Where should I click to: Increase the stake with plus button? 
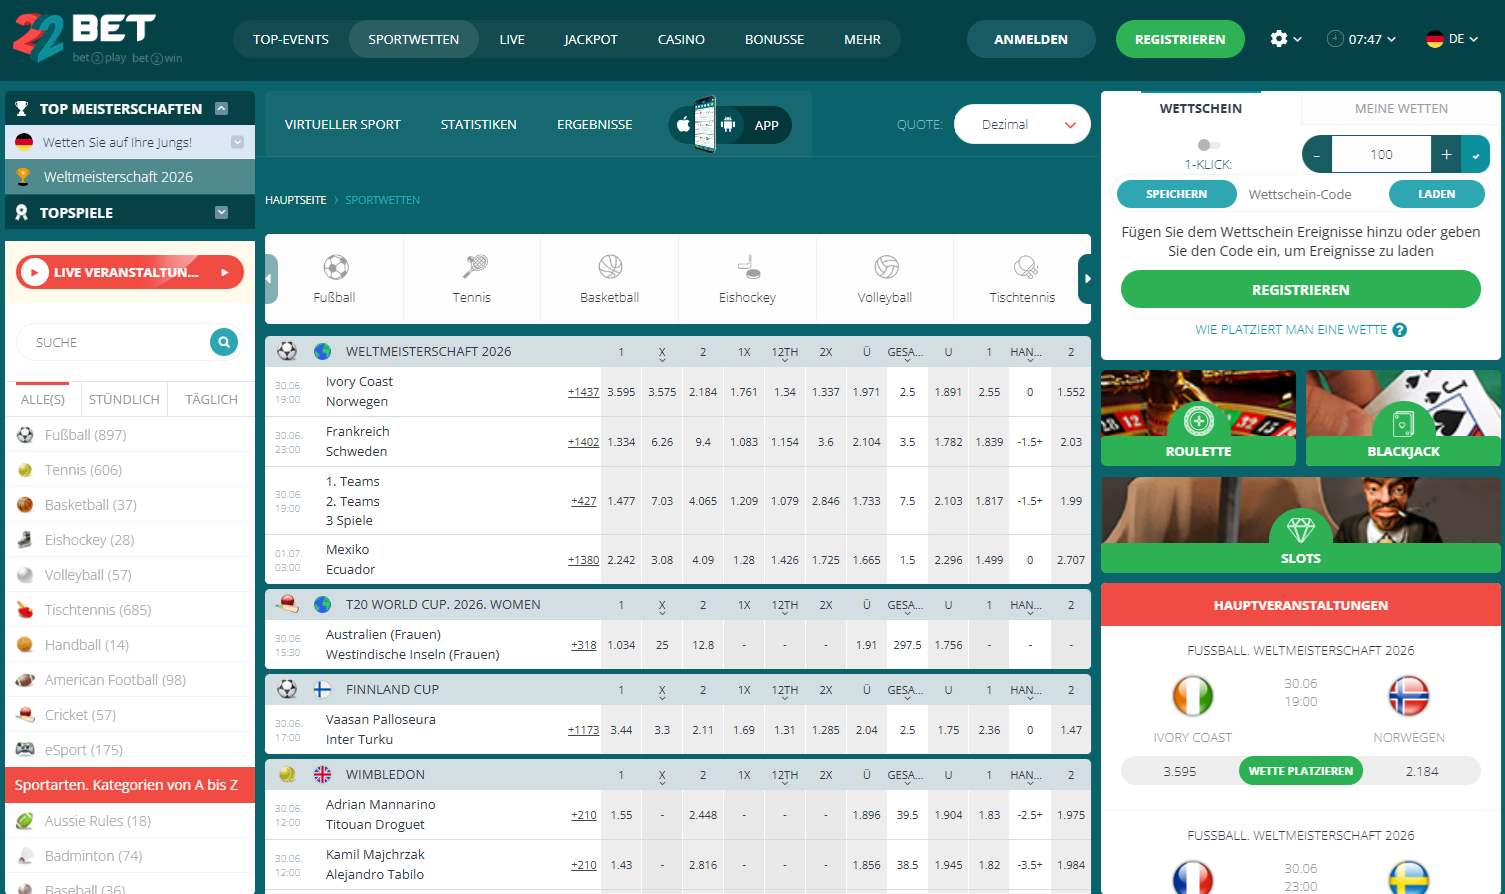click(1446, 155)
